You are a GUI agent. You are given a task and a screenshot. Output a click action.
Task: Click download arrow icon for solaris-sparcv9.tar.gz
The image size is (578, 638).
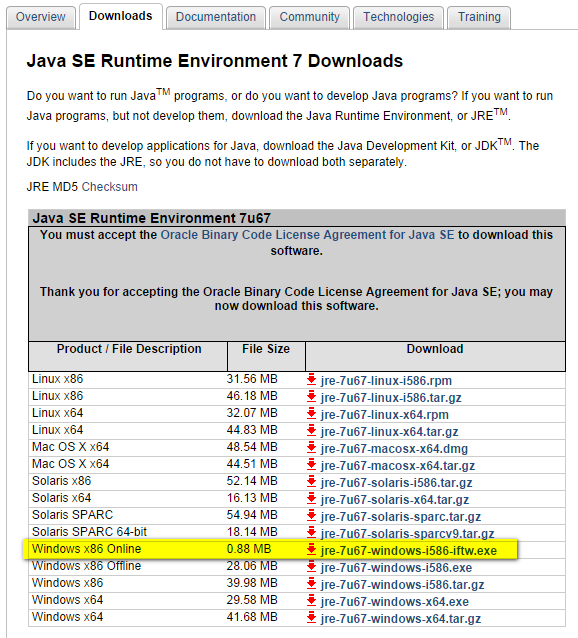pos(312,533)
